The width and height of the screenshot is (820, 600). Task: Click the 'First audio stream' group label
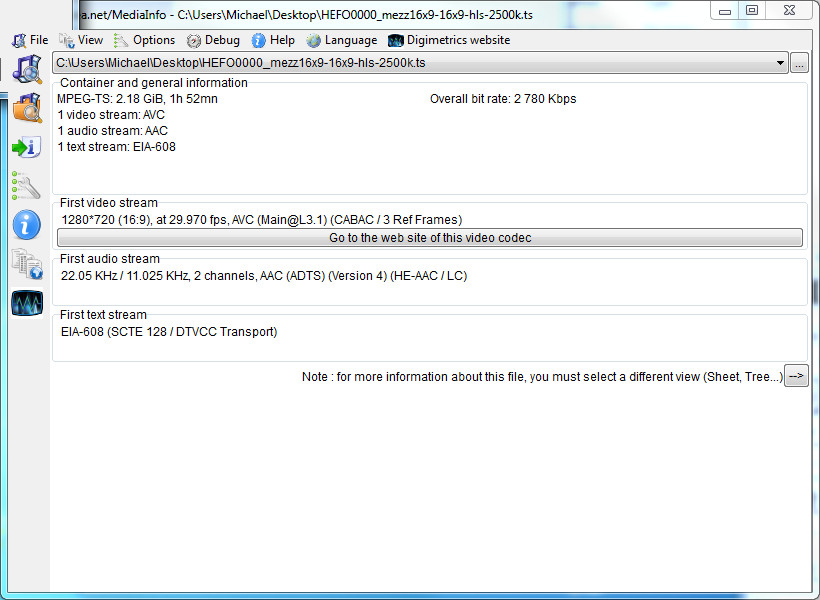[110, 259]
